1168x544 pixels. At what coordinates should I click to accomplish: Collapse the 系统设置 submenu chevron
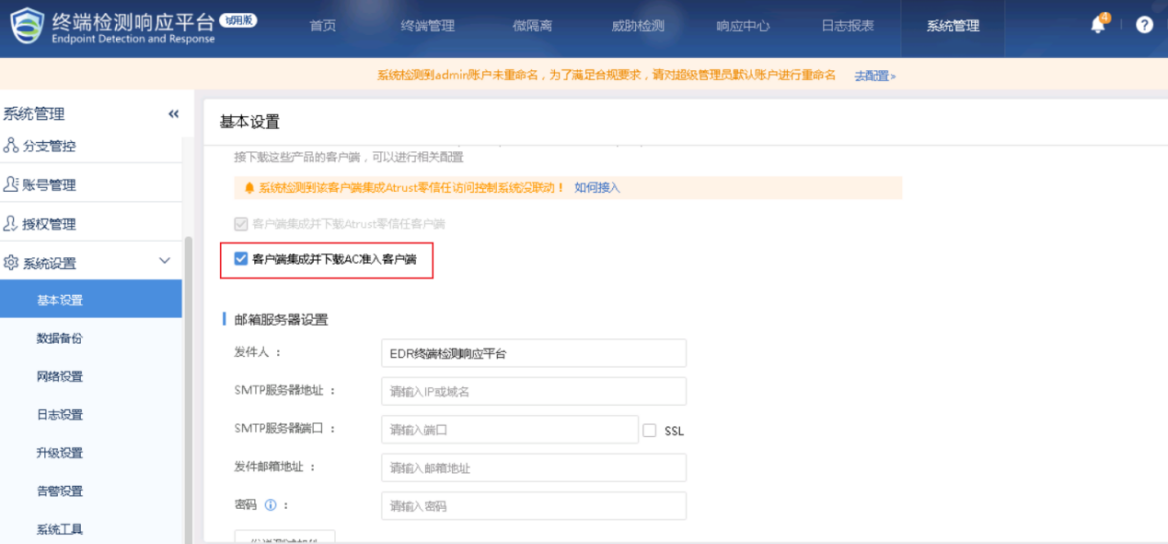[x=165, y=262]
